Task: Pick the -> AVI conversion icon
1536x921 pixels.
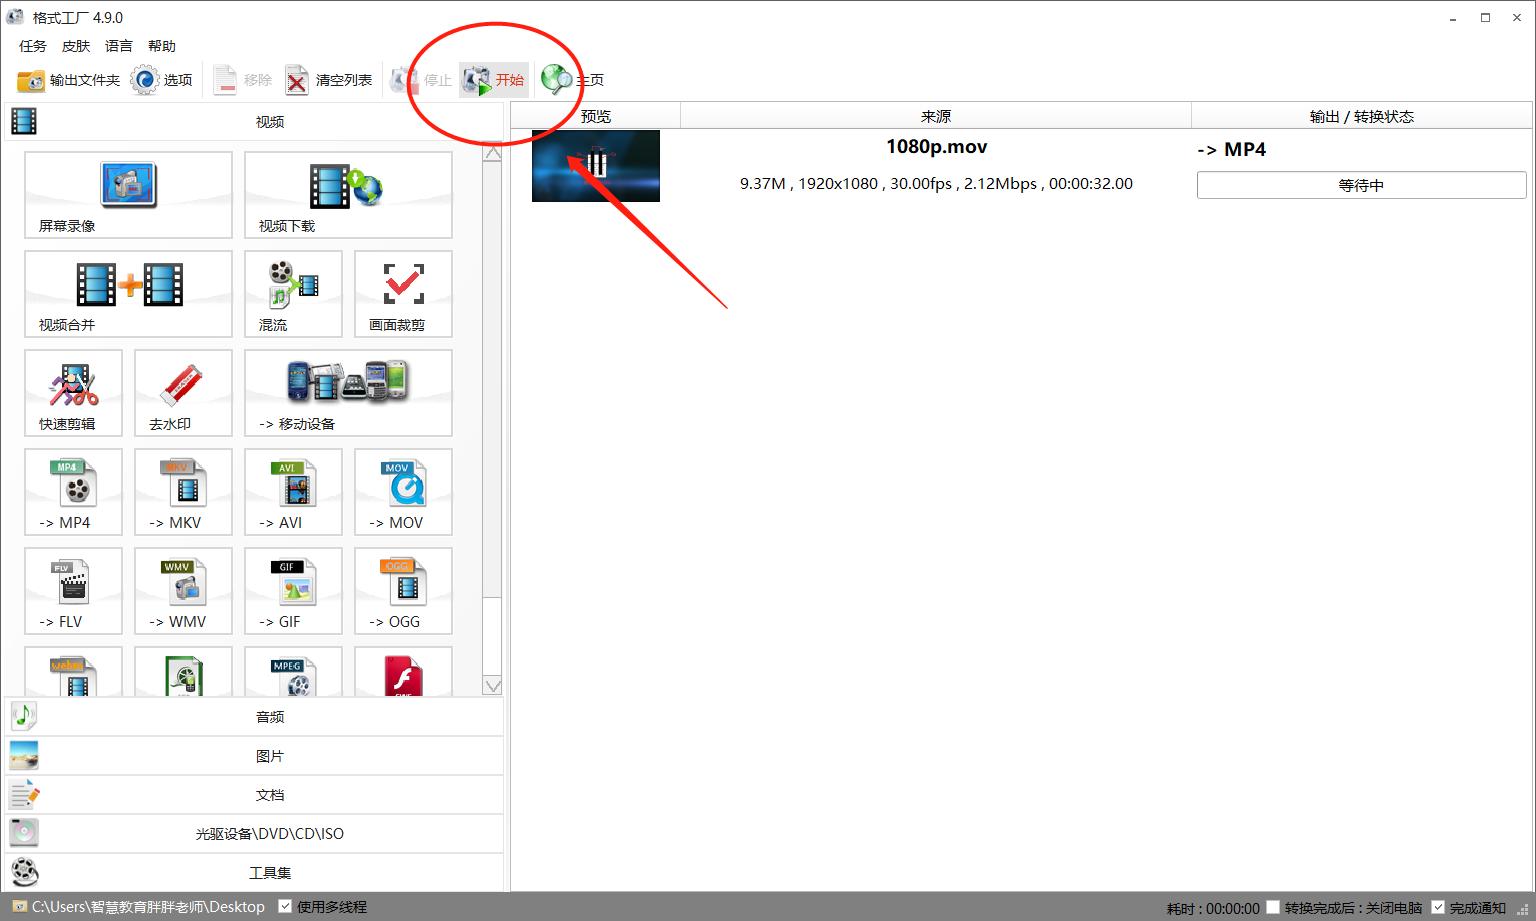Action: pyautogui.click(x=293, y=492)
